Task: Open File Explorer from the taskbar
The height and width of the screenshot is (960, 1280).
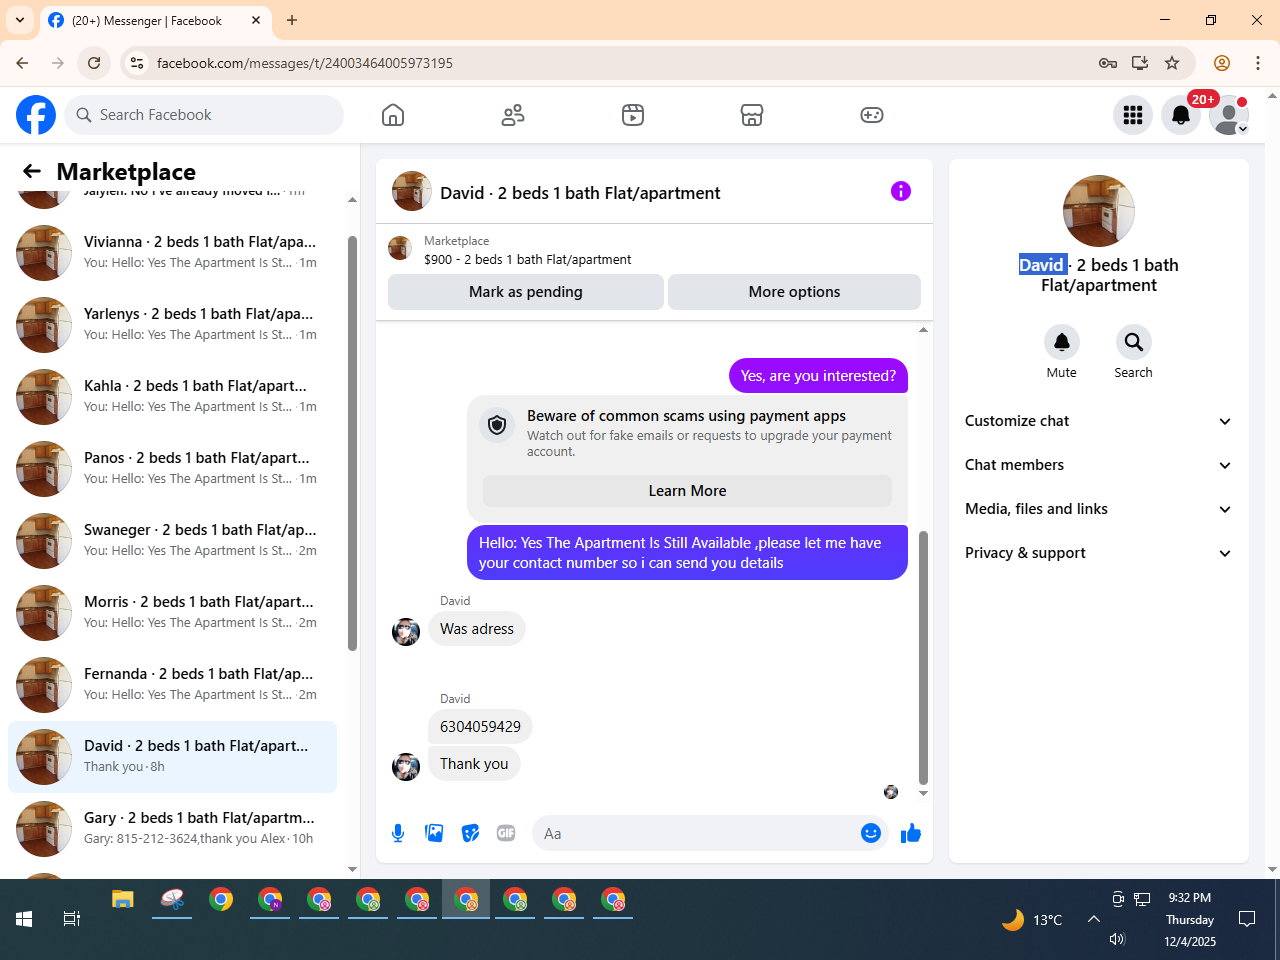Action: 123,900
